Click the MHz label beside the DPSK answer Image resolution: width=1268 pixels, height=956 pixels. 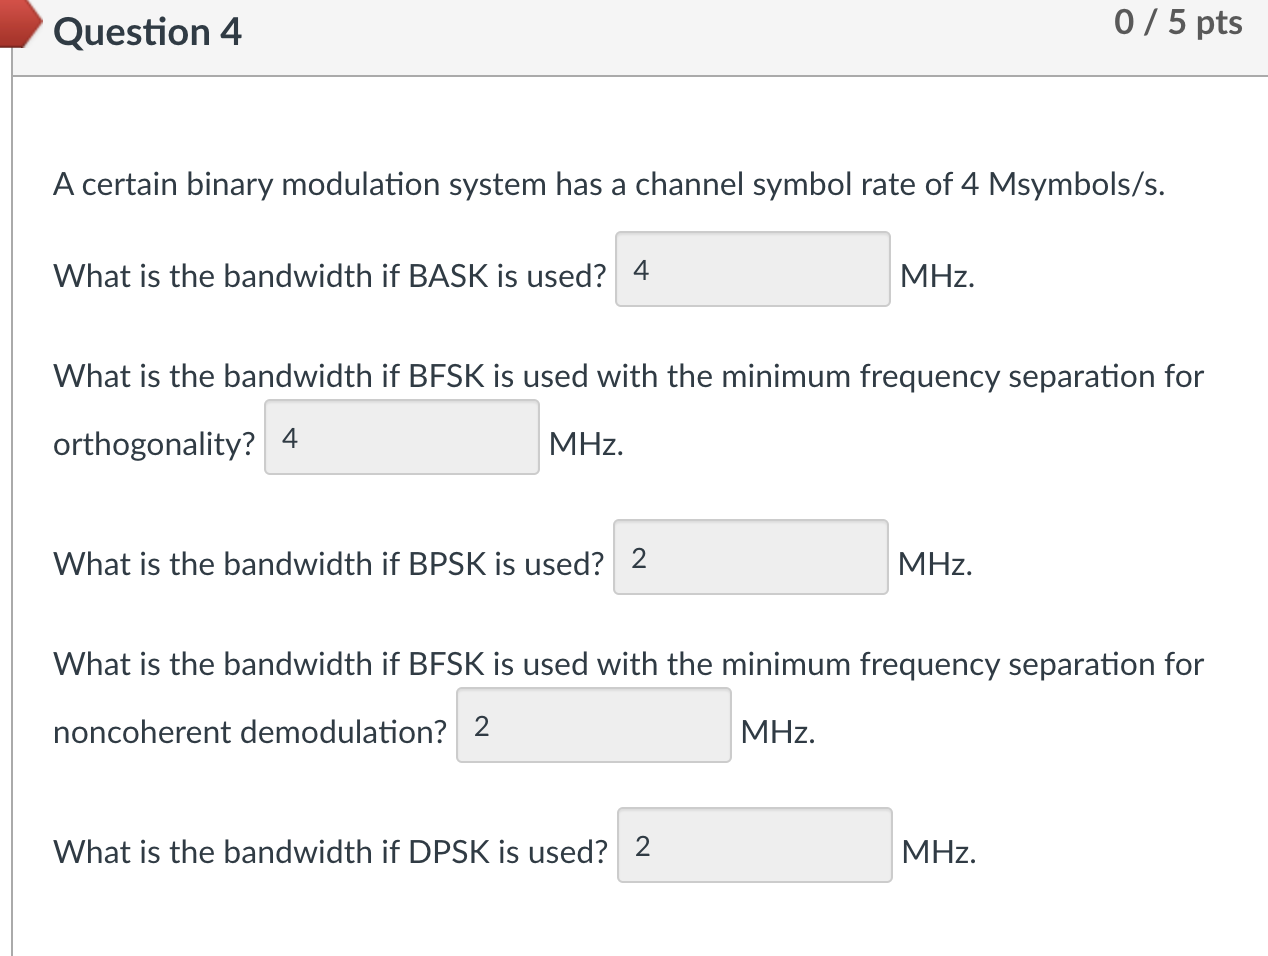point(938,853)
